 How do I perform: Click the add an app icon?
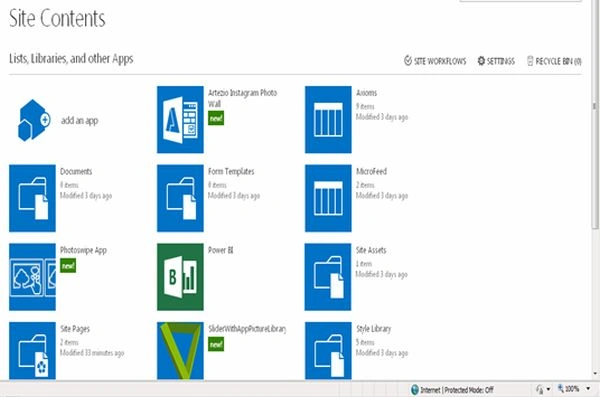tap(34, 120)
